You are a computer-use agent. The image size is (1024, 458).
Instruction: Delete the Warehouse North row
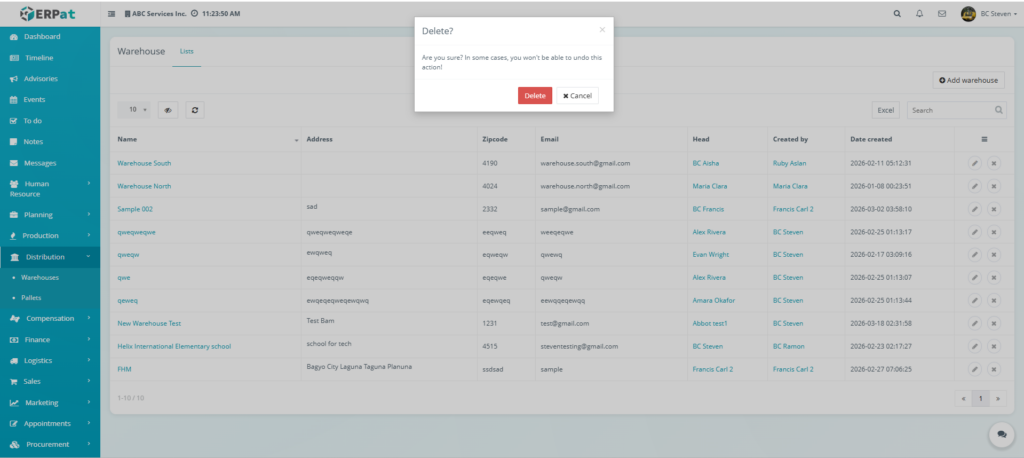pos(994,186)
